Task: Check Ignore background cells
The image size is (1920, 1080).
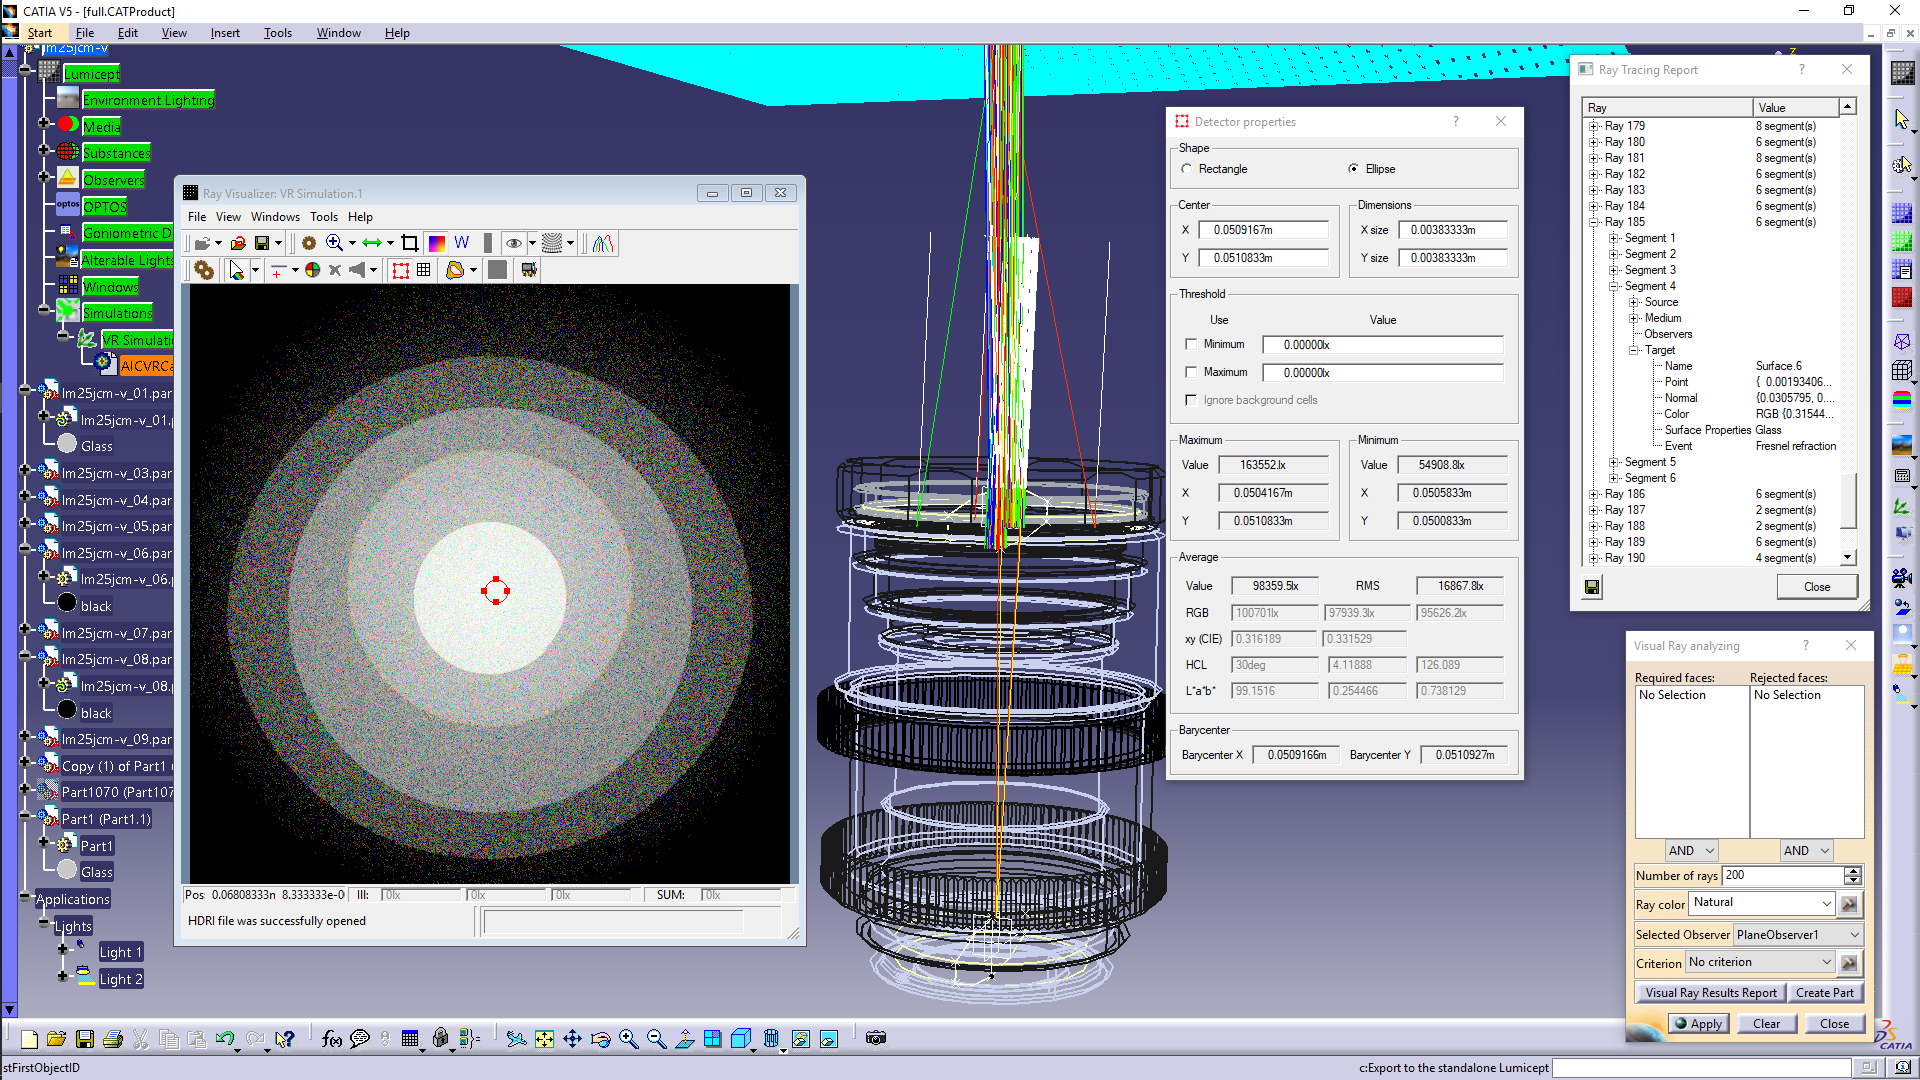Action: point(1191,400)
